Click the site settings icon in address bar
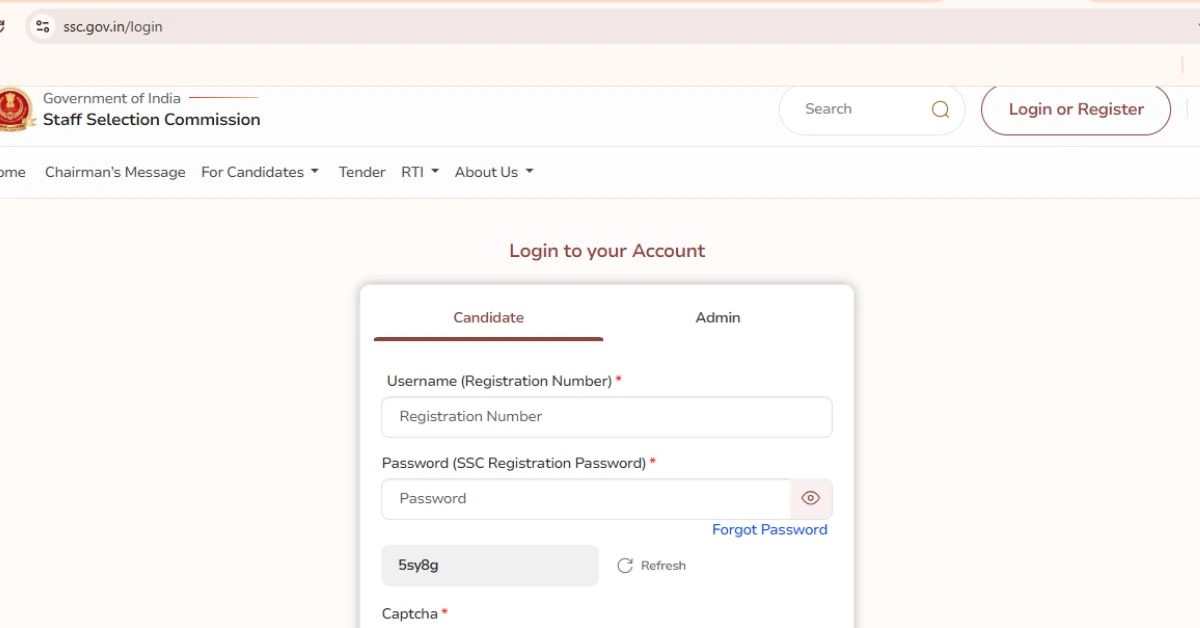The width and height of the screenshot is (1200, 628). click(42, 27)
